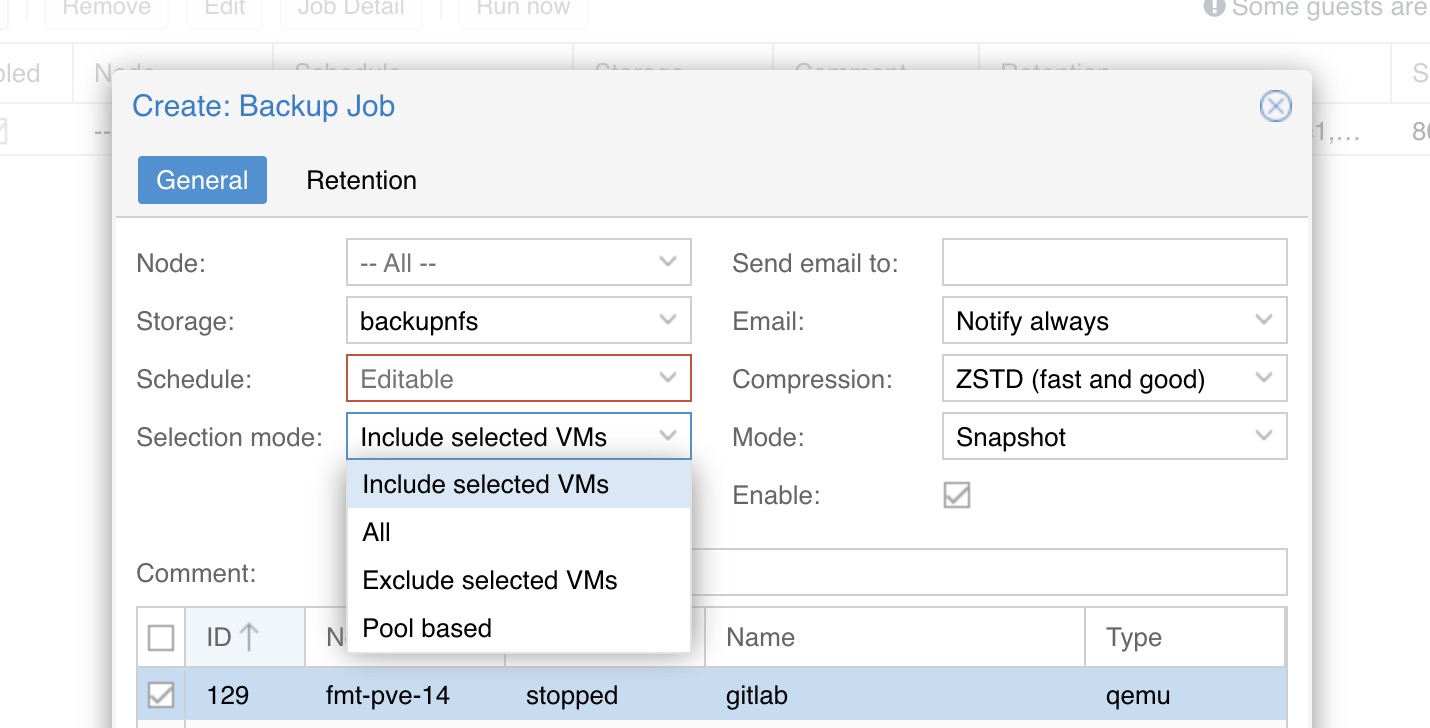Select the General tab
1430x728 pixels.
click(x=202, y=180)
